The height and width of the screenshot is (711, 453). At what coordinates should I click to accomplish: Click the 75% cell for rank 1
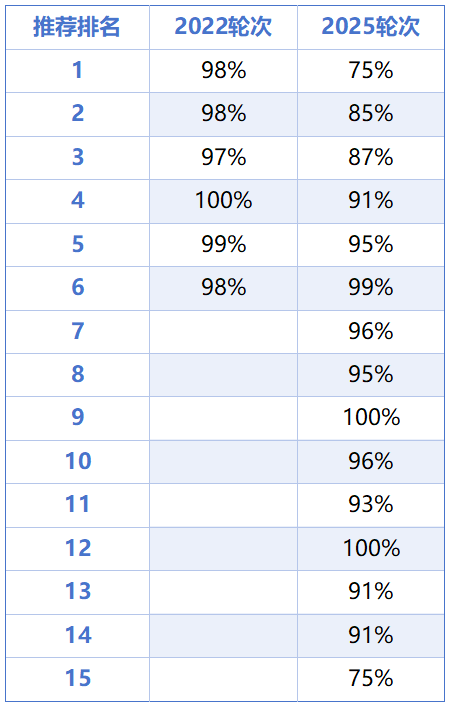[371, 71]
